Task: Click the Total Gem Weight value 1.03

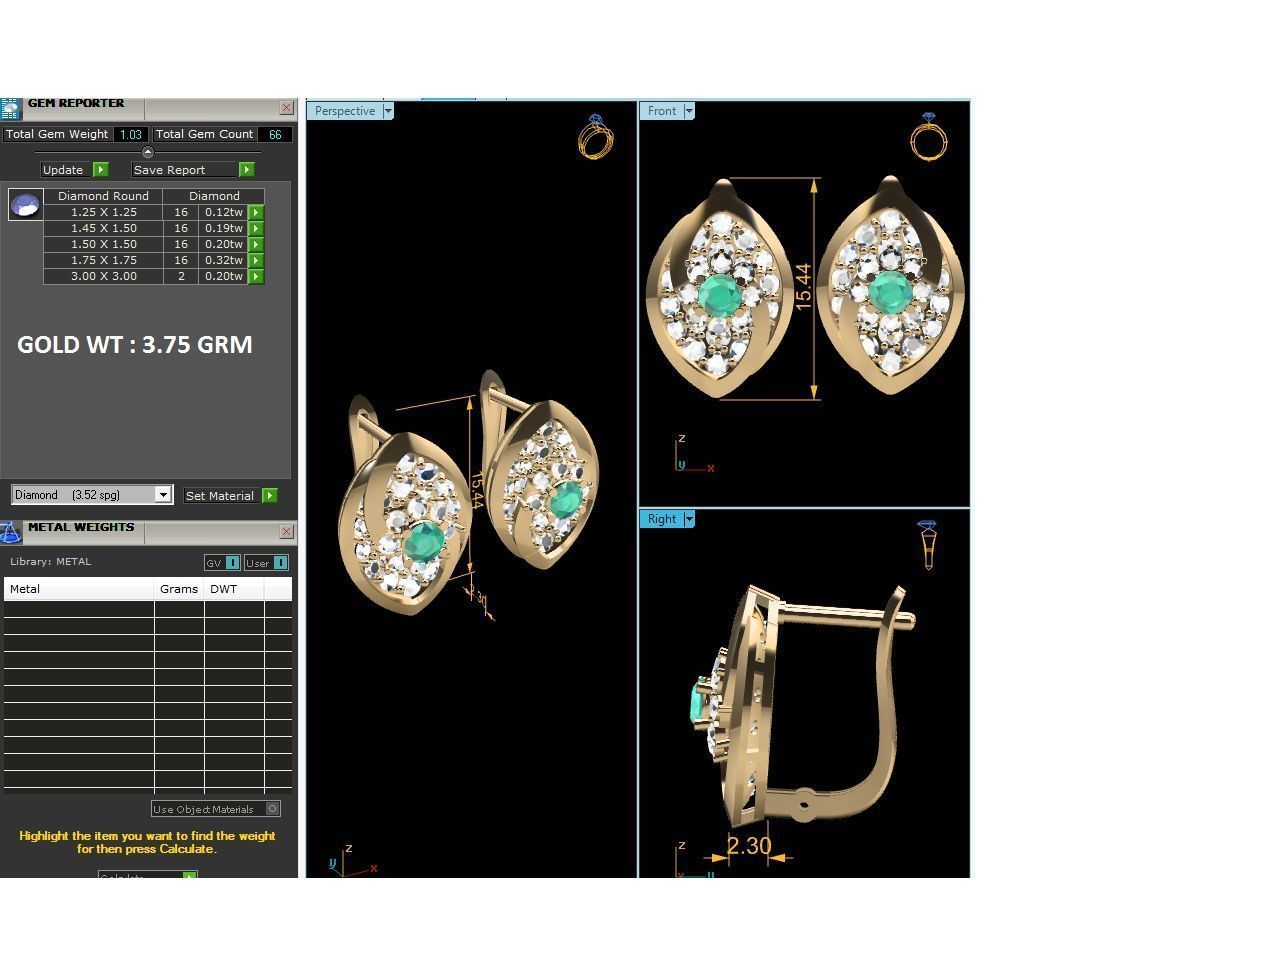Action: [130, 134]
